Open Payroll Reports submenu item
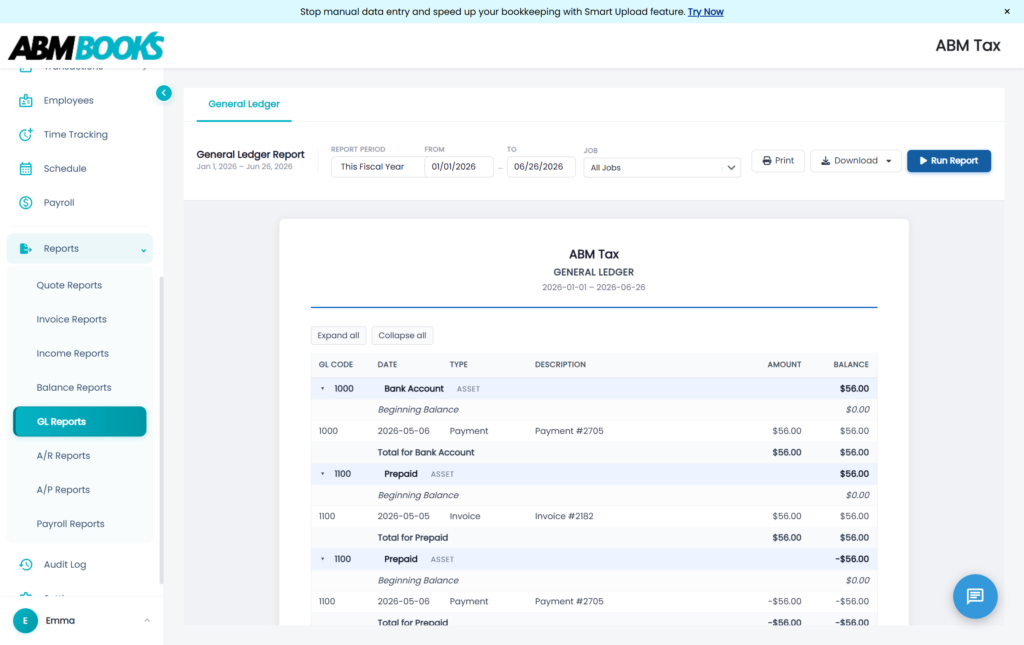This screenshot has width=1024, height=645. pyautogui.click(x=71, y=524)
